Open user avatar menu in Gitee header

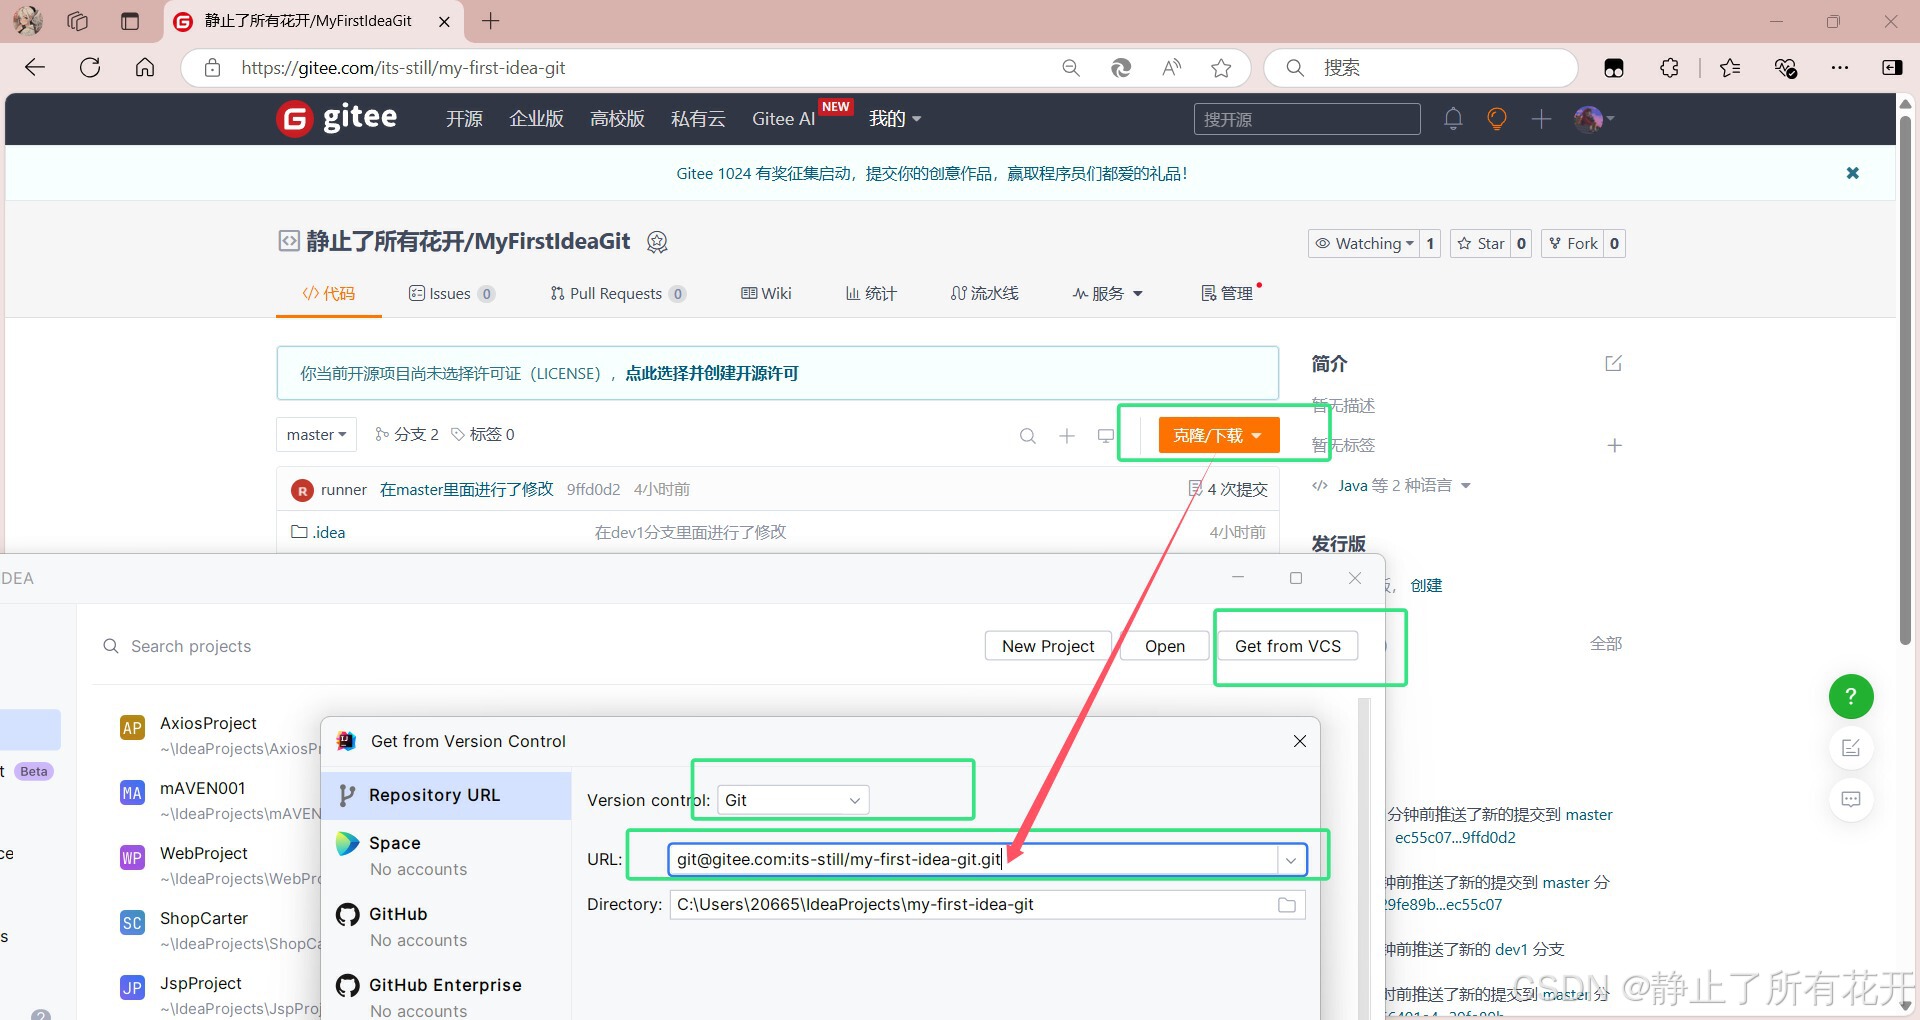pyautogui.click(x=1594, y=119)
